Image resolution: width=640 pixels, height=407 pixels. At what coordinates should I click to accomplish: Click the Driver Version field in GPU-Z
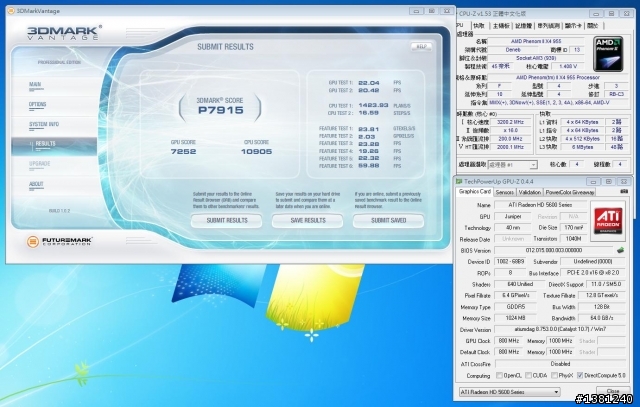tap(560, 329)
